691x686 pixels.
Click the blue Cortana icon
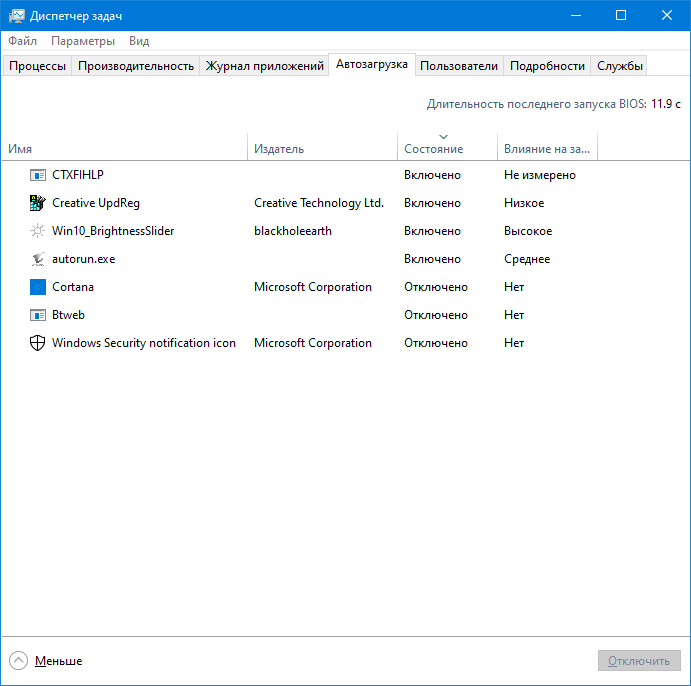[37, 287]
